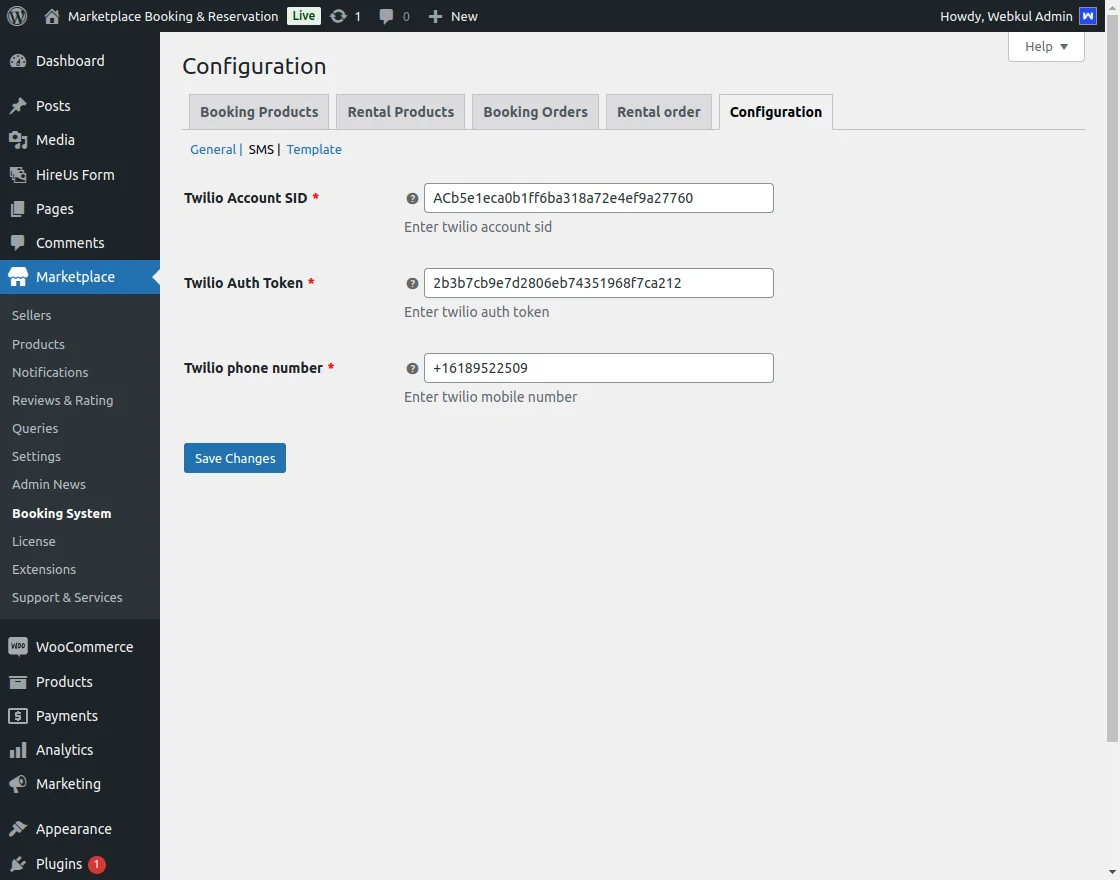This screenshot has height=880, width=1120.
Task: Click the Twilio Account SID input field
Action: point(598,198)
